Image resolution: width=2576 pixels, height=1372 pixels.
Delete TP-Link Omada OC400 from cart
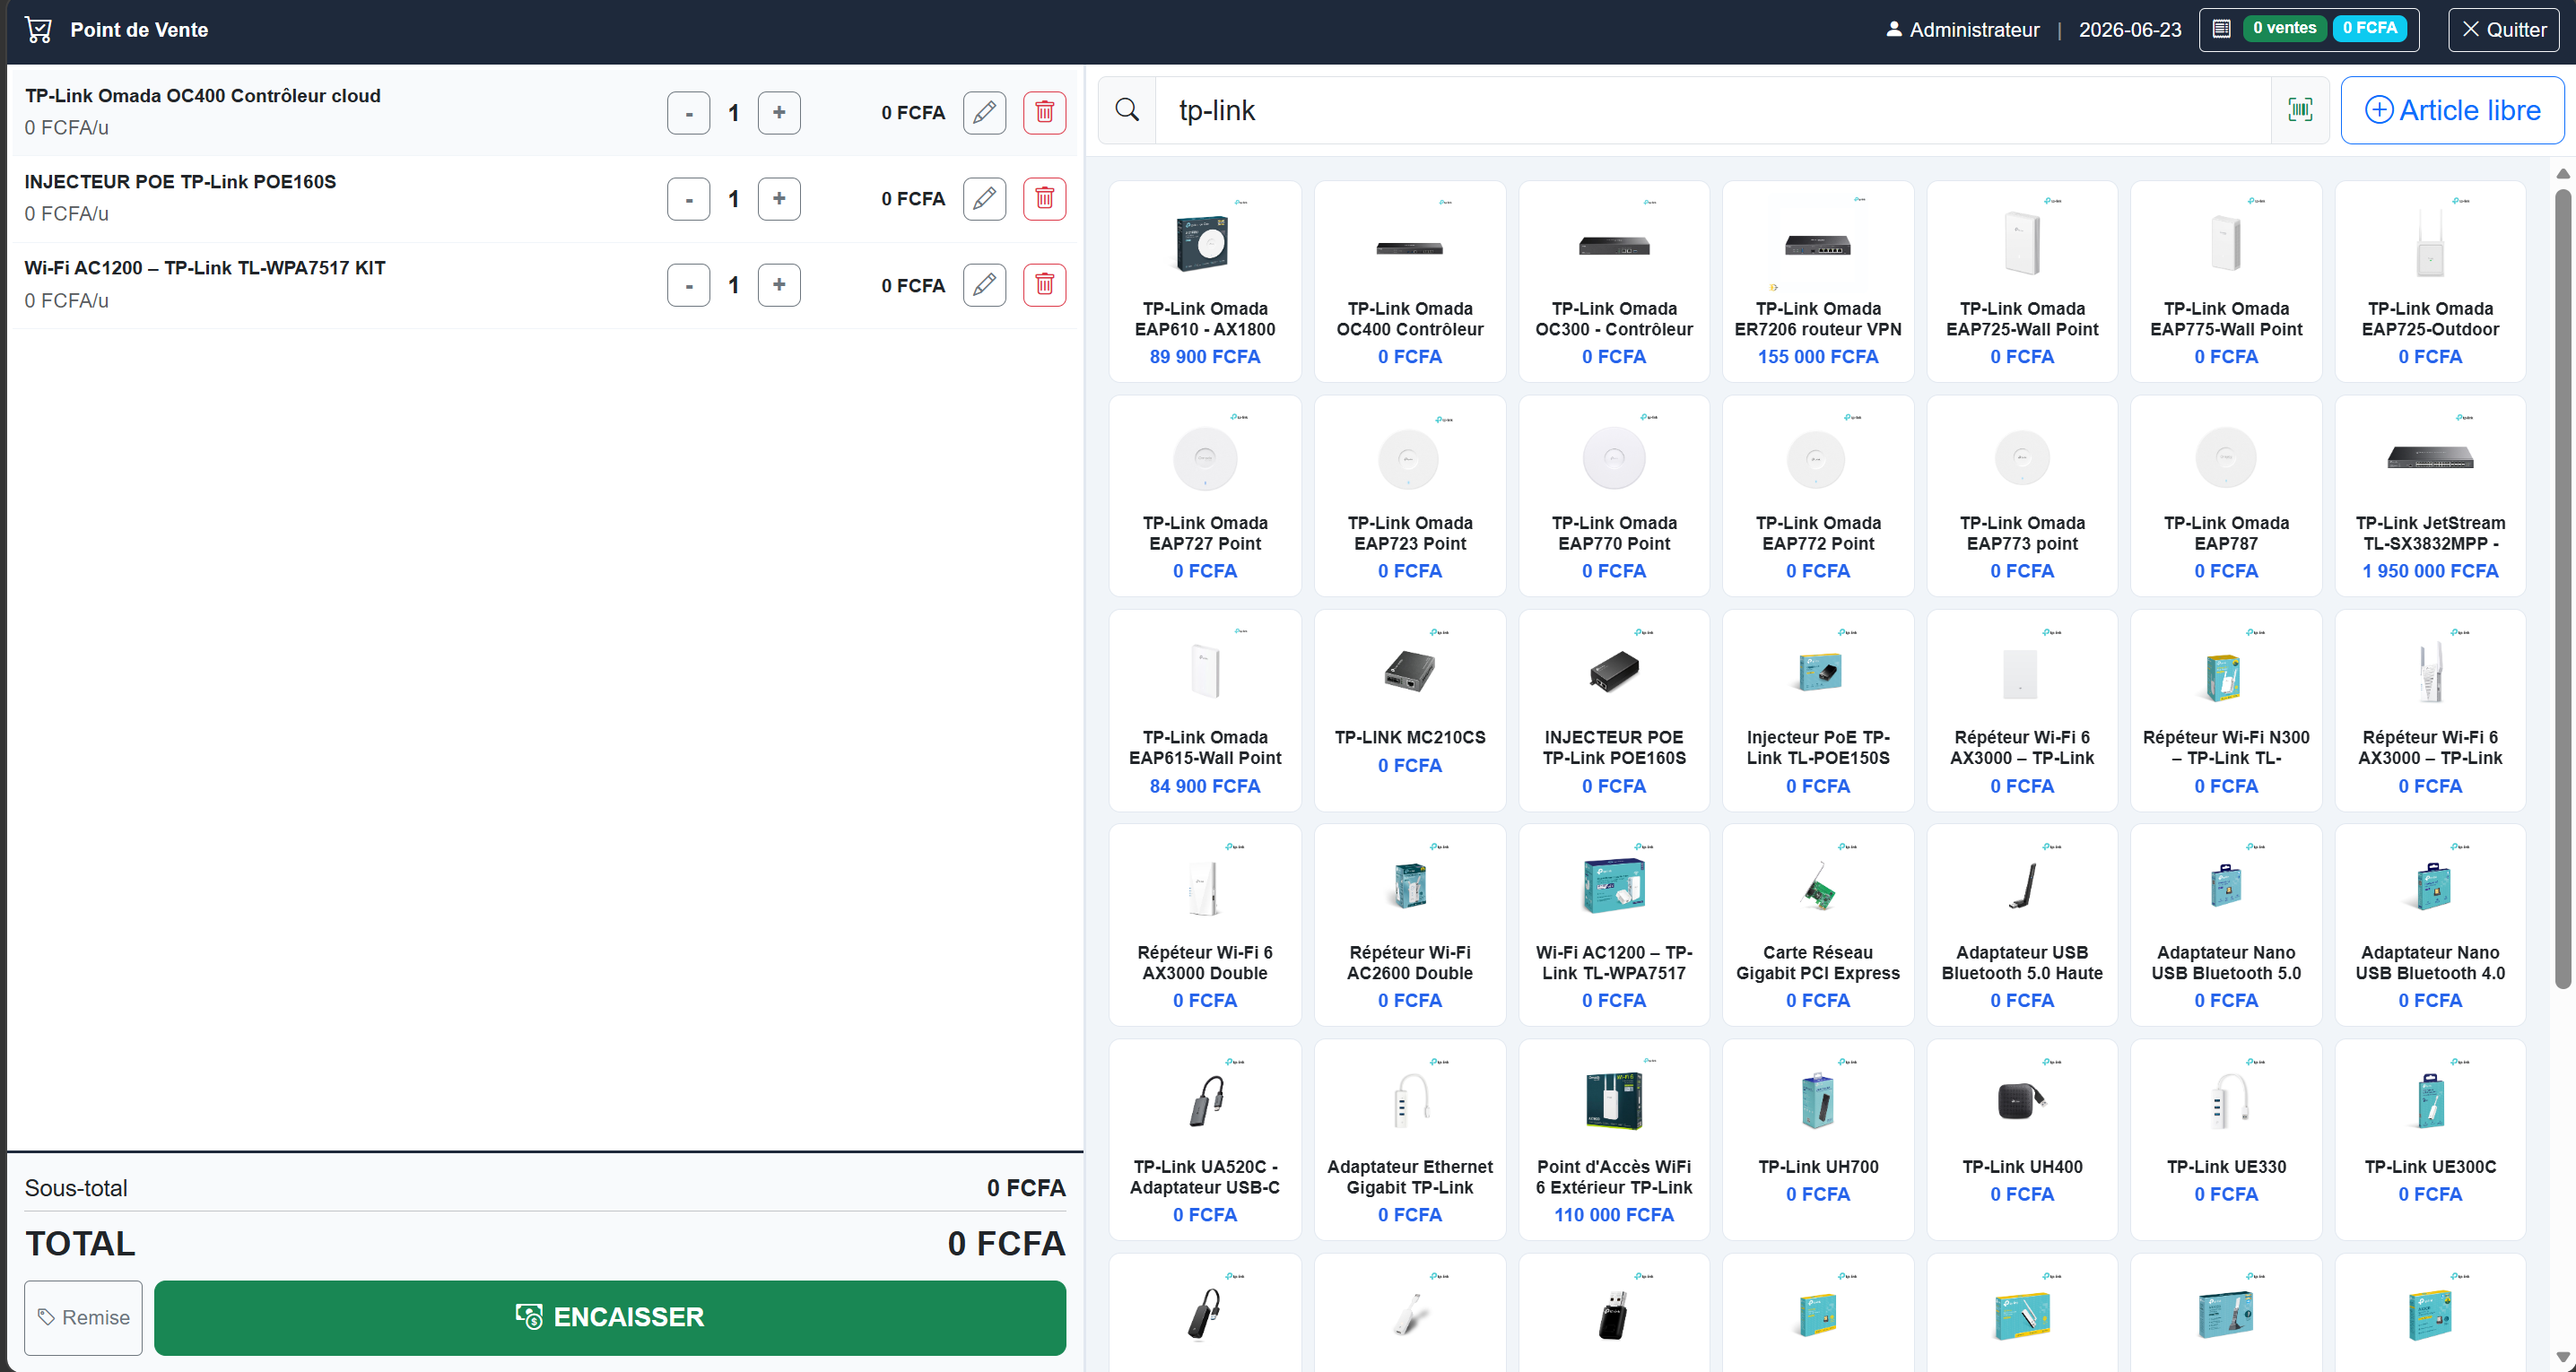point(1044,112)
